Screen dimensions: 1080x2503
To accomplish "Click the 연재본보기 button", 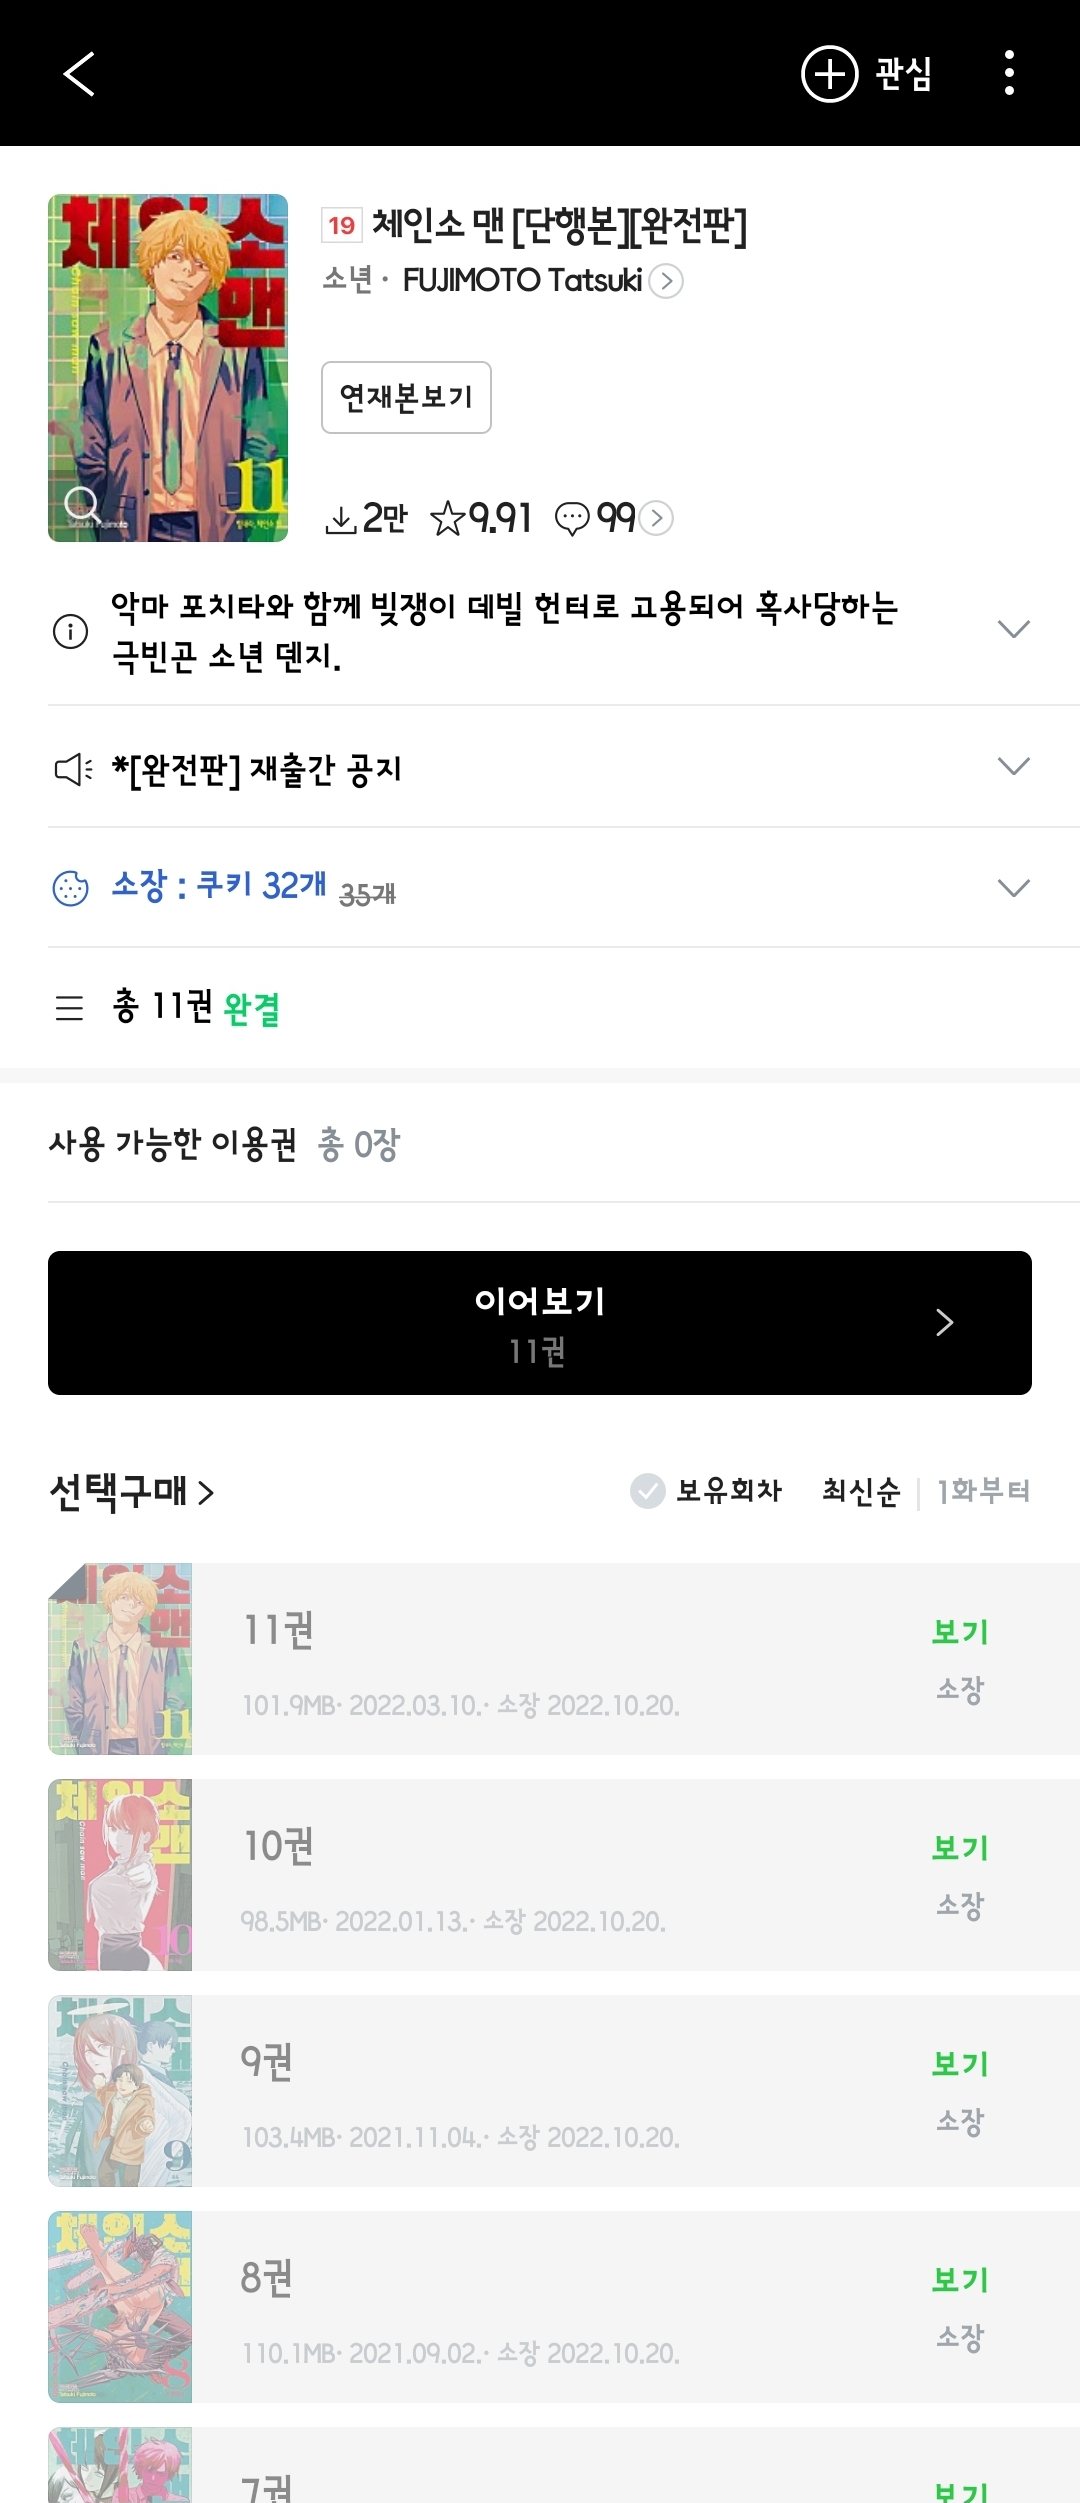I will click(406, 397).
